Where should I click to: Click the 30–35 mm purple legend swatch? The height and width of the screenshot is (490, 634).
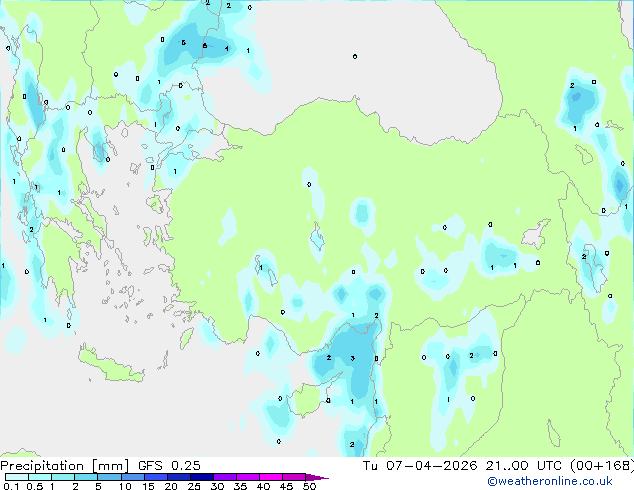[x=224, y=477]
